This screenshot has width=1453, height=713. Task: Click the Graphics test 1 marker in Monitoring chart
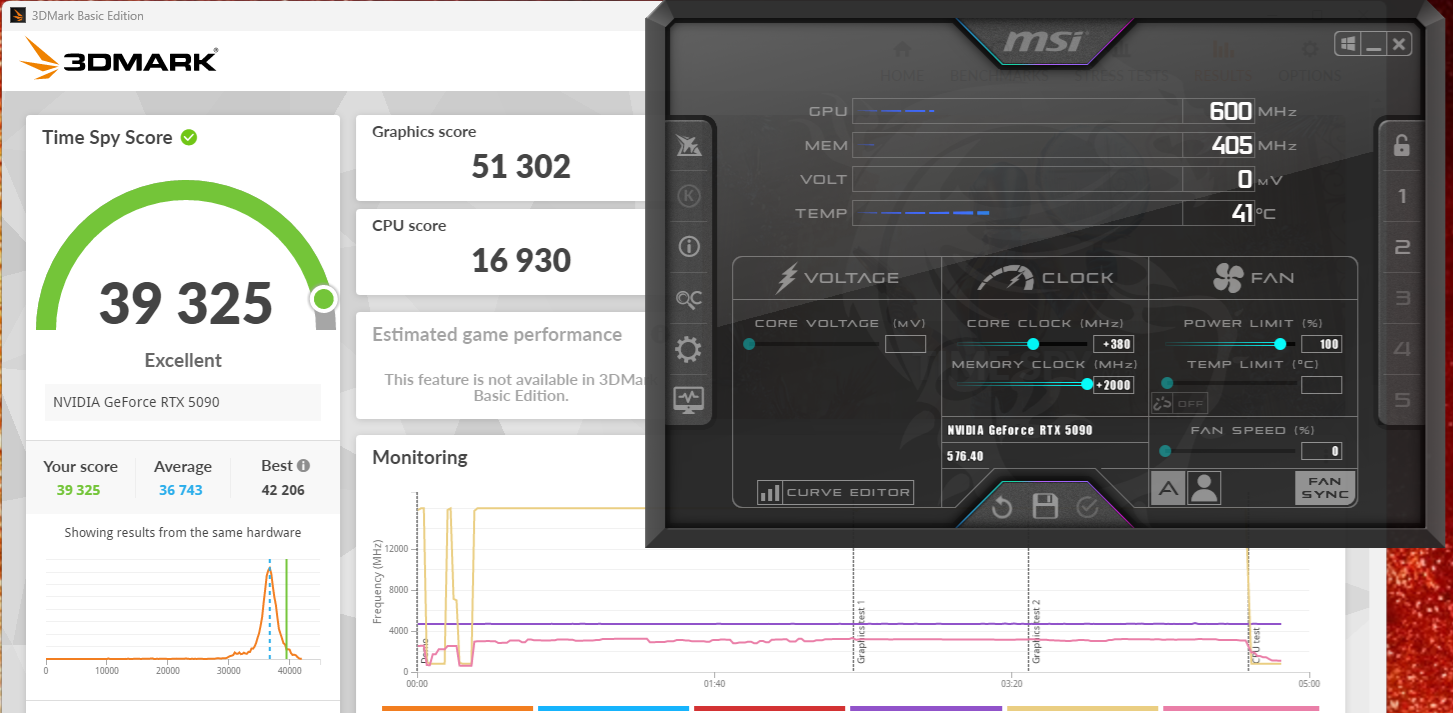coord(860,634)
